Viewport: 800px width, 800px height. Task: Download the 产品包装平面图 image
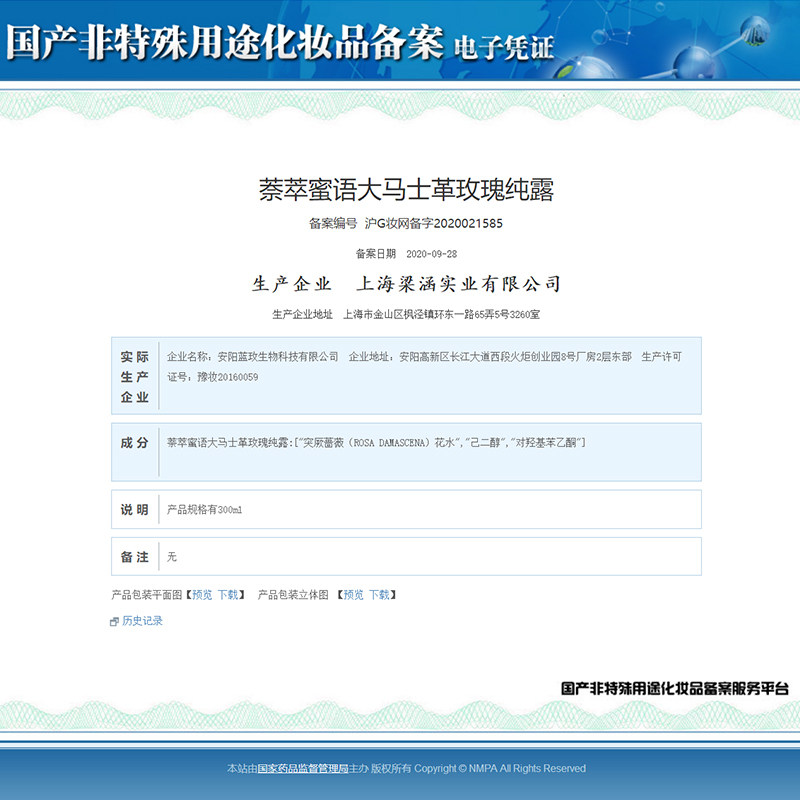[228, 594]
